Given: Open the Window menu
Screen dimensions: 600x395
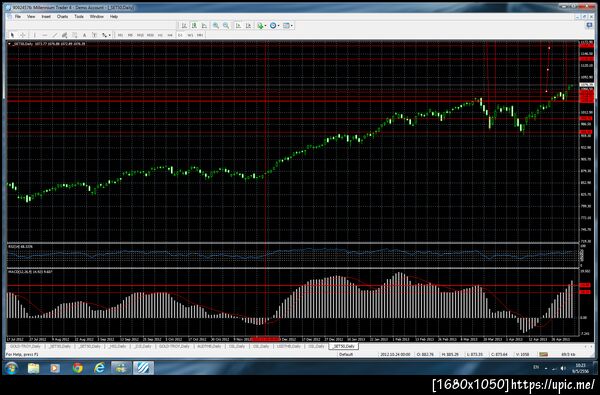Looking at the screenshot, I should pos(96,17).
